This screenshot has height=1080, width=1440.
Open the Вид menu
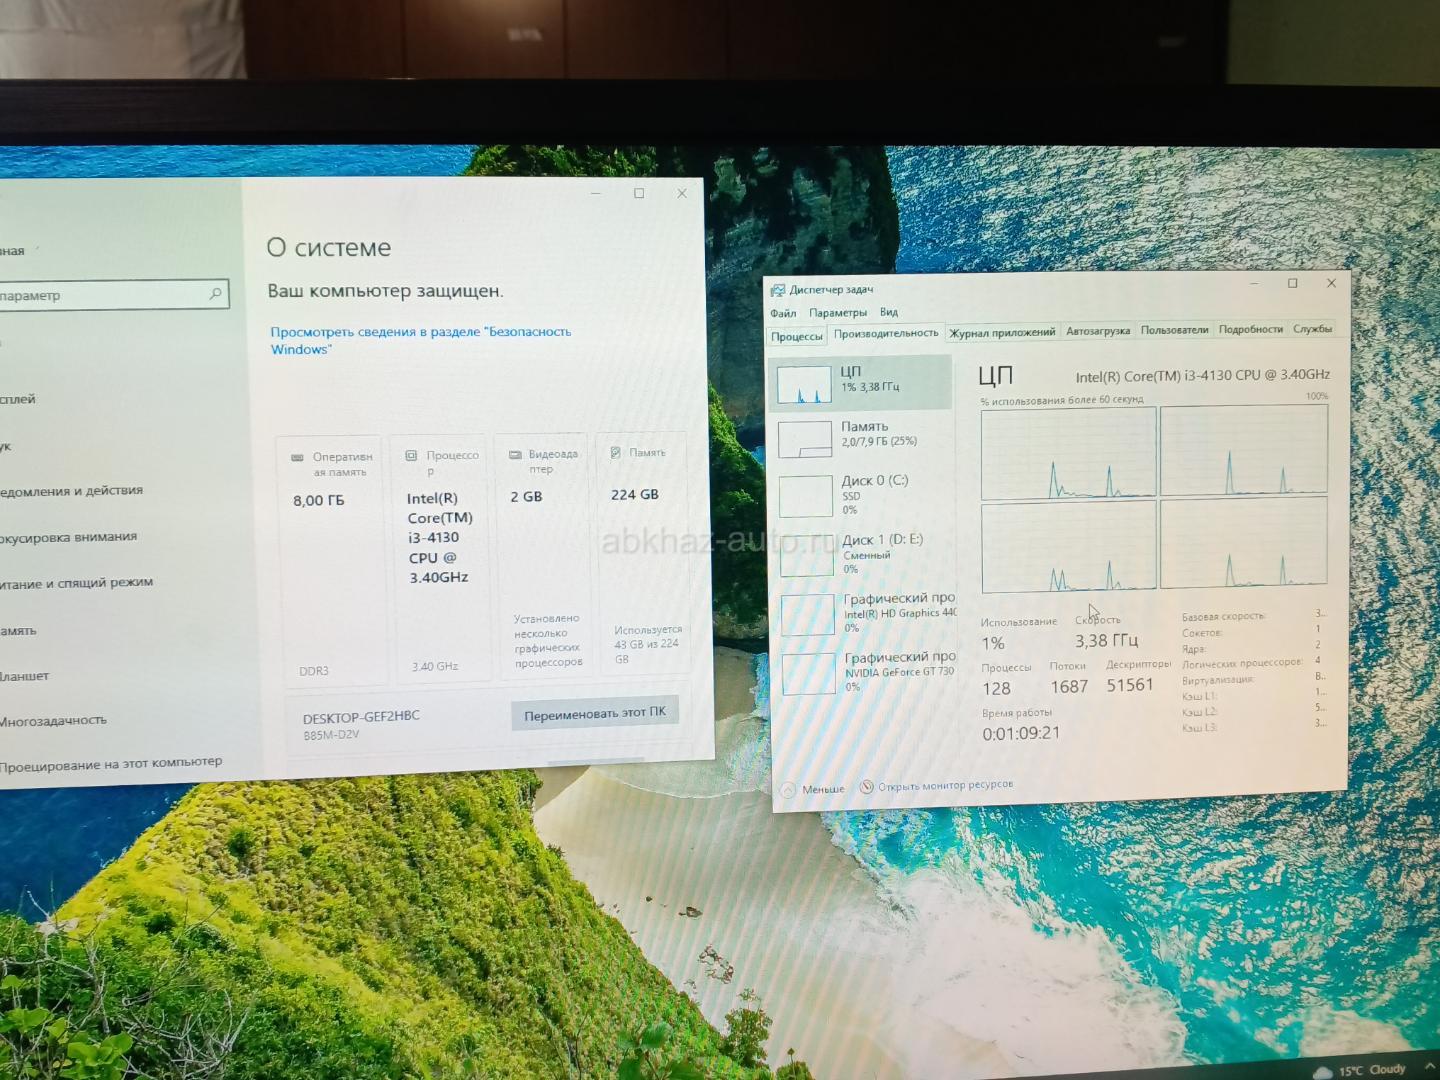point(889,312)
